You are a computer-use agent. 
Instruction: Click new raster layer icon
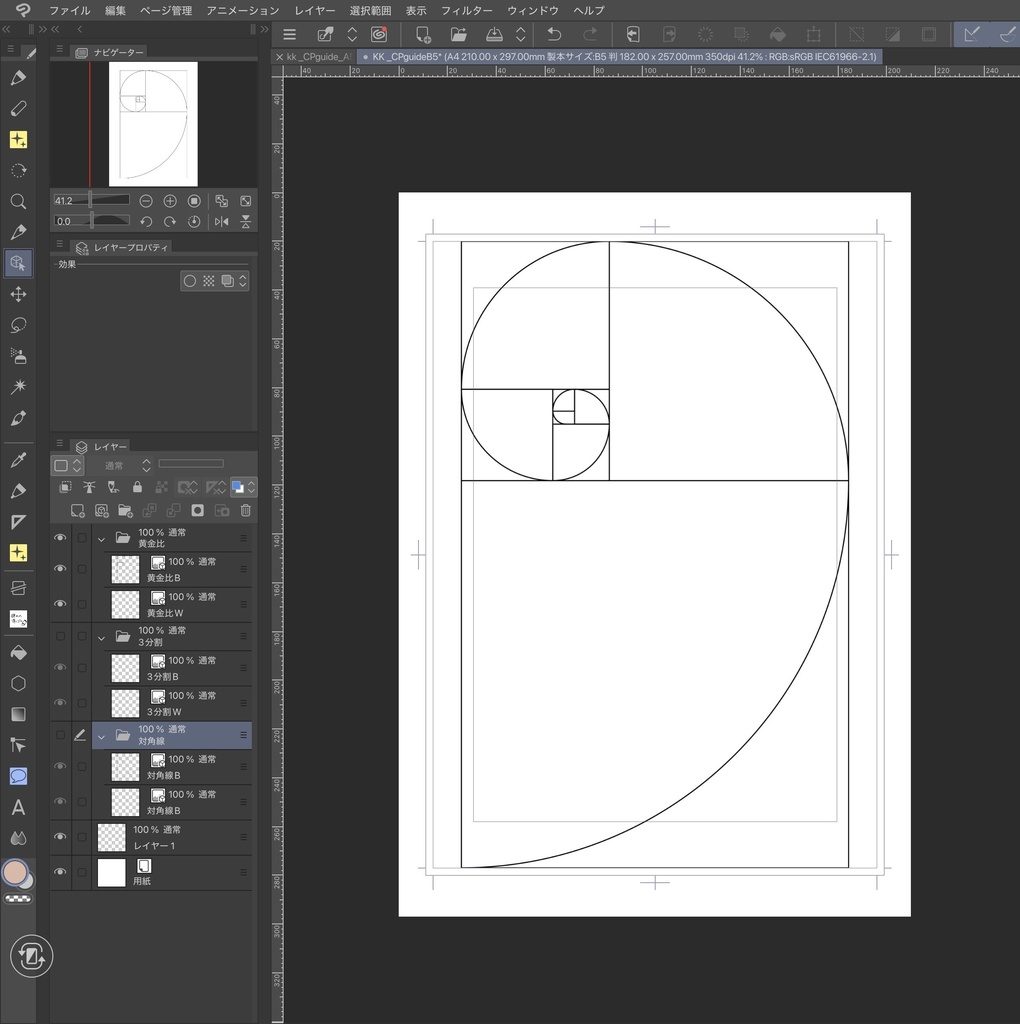tap(78, 511)
